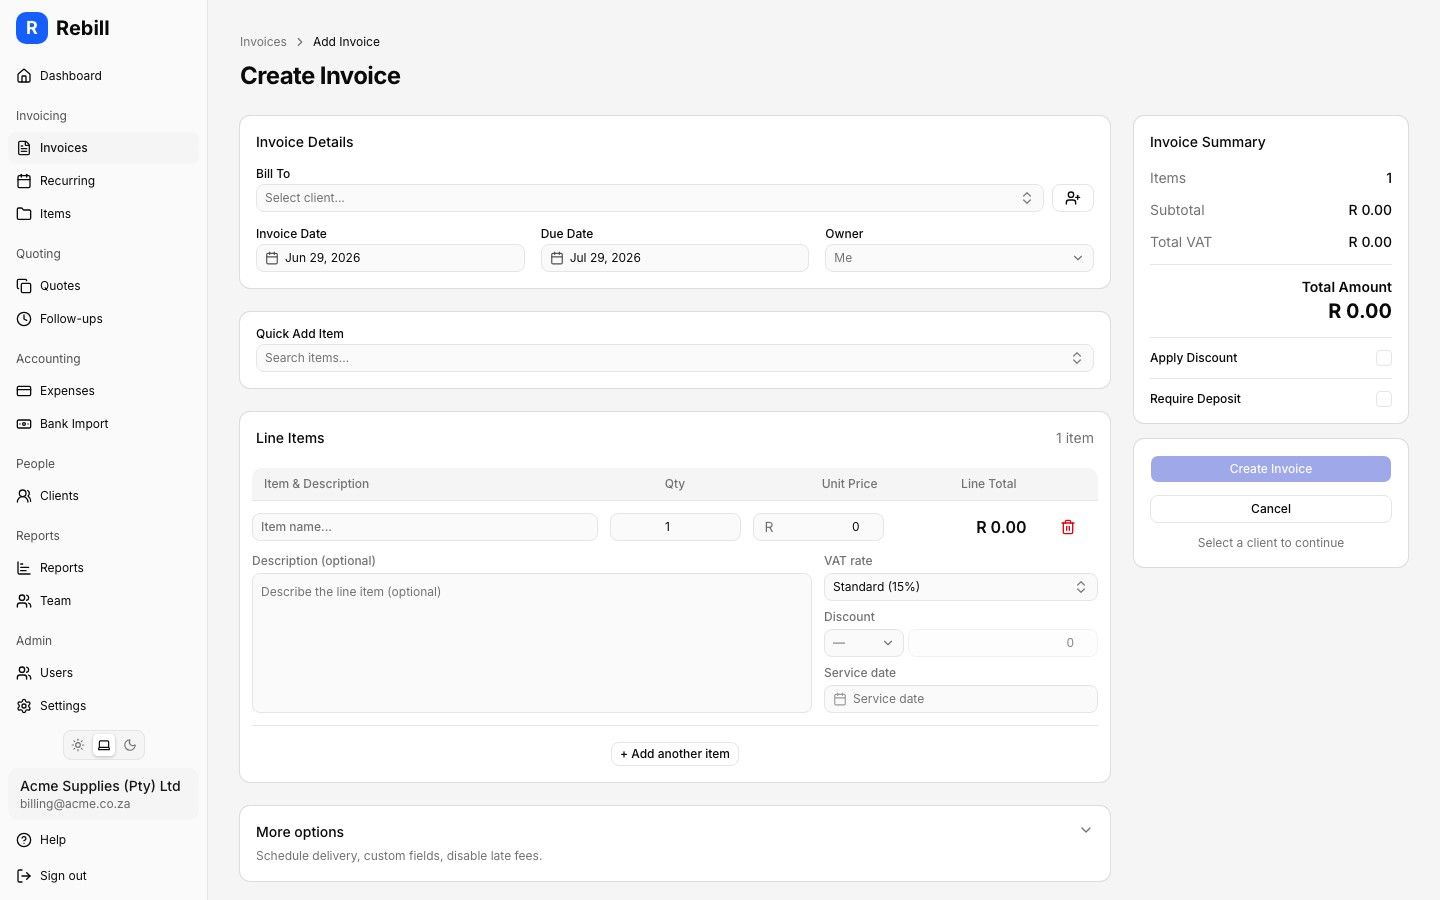Click the add new client icon button
1440x900 pixels.
pos(1073,198)
